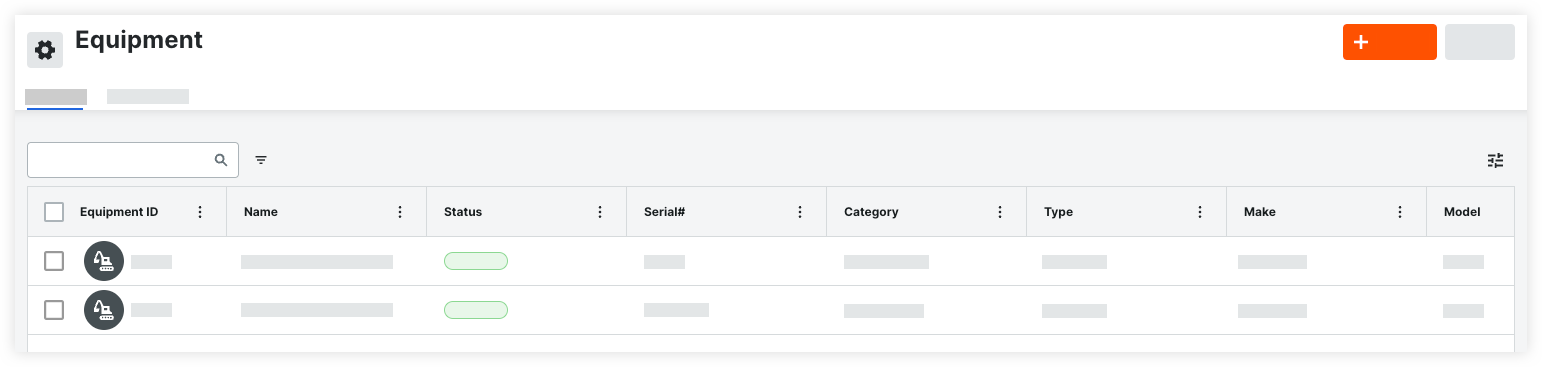Image resolution: width=1542 pixels, height=367 pixels.
Task: Open the table column settings sliders icon
Action: point(1495,160)
